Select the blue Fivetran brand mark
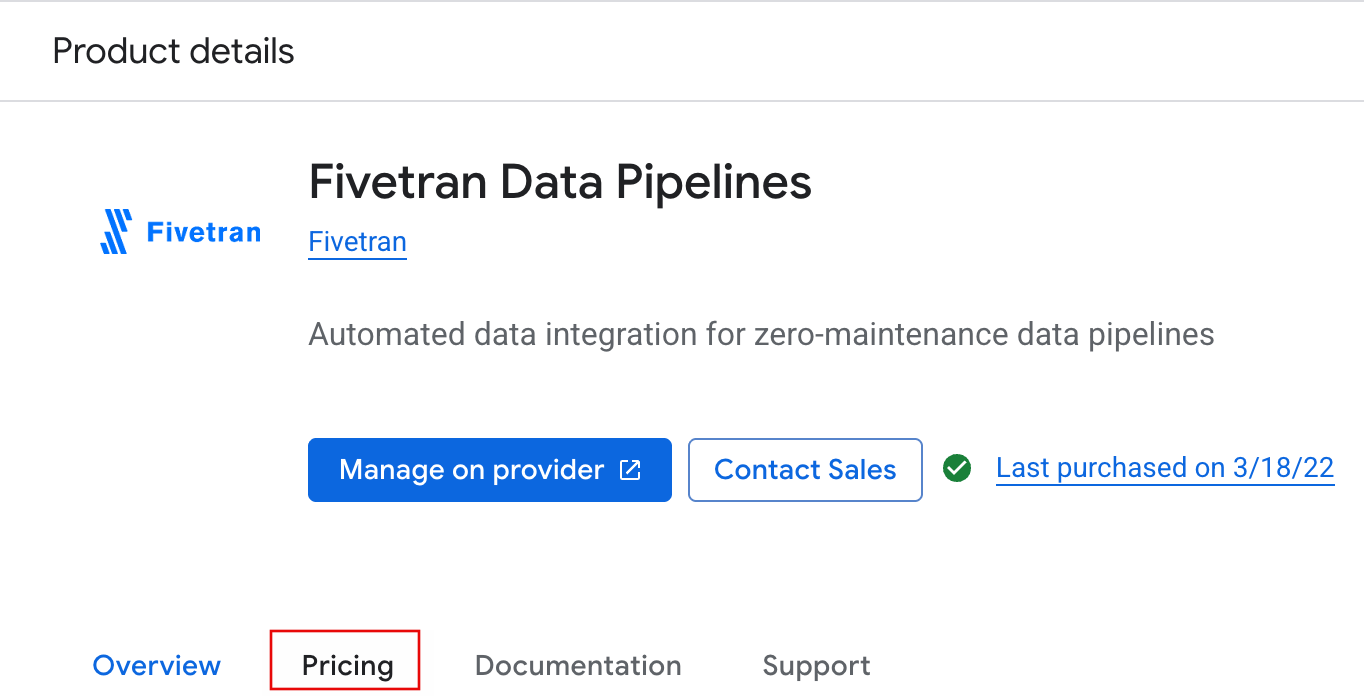 click(x=116, y=231)
